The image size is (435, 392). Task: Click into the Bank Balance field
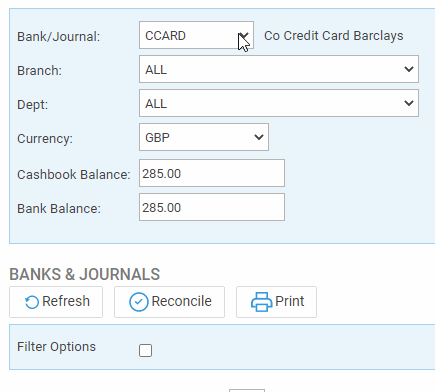point(212,207)
